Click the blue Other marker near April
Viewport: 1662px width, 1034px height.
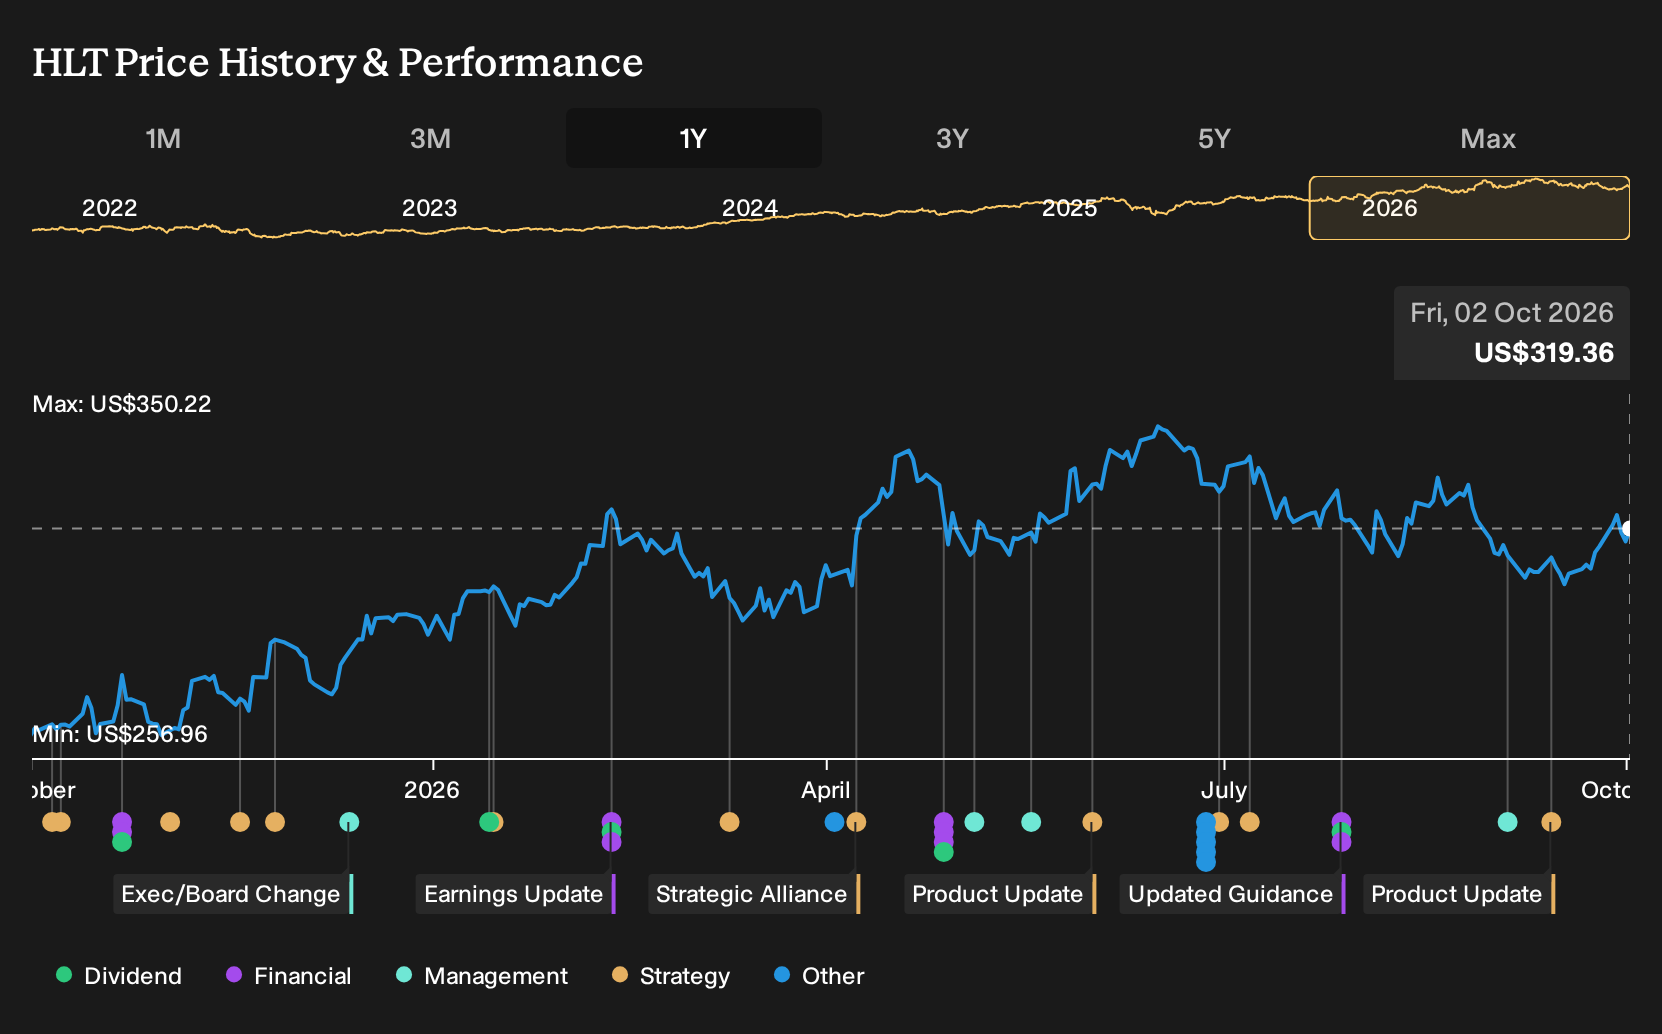tap(834, 822)
